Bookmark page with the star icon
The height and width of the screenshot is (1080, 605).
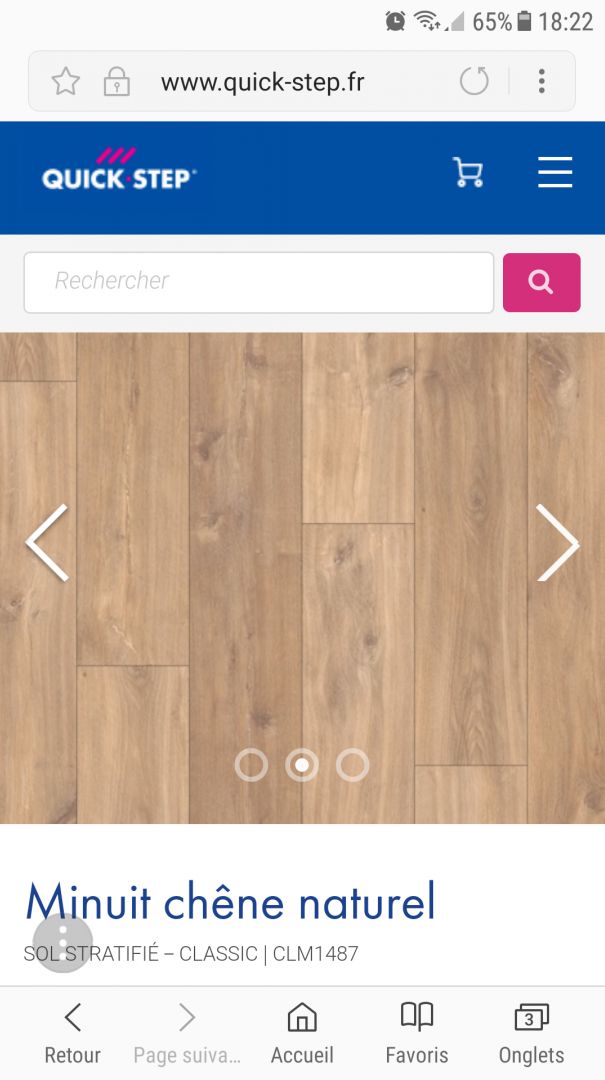pyautogui.click(x=65, y=81)
